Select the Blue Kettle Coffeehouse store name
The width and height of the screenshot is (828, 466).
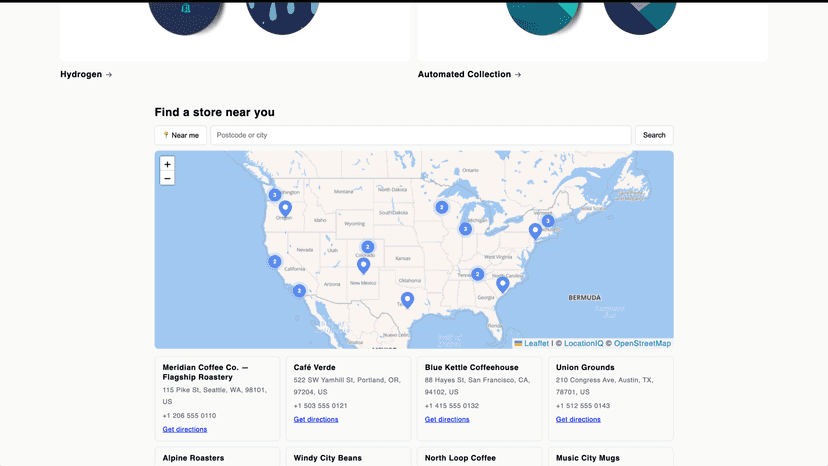[472, 367]
